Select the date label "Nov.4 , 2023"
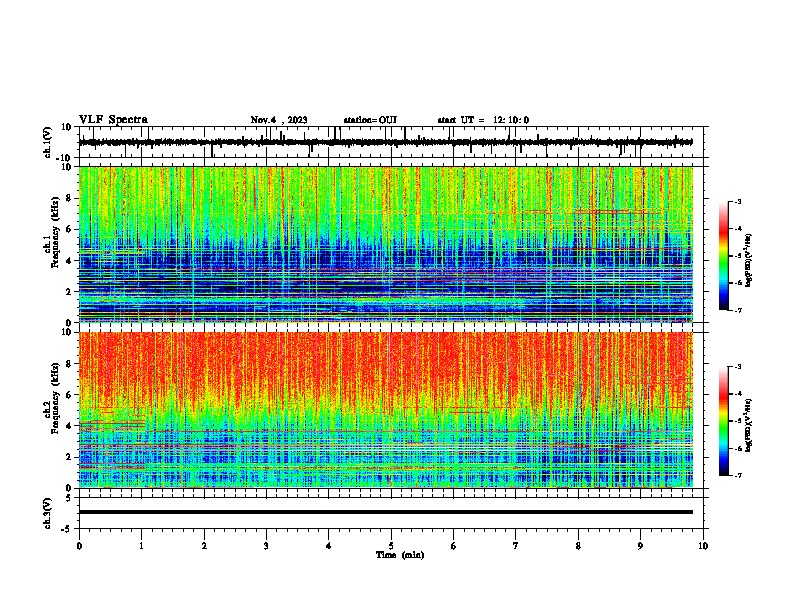 coord(279,120)
